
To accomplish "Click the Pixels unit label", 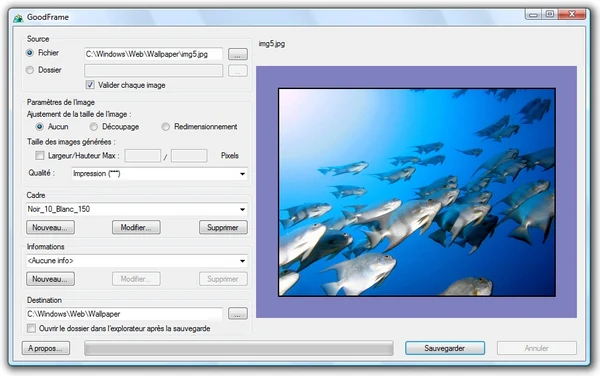I will [230, 156].
